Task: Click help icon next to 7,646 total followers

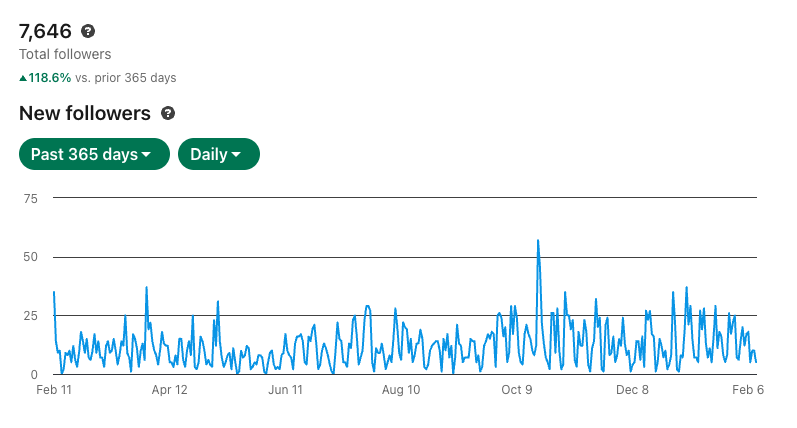Action: tap(88, 32)
